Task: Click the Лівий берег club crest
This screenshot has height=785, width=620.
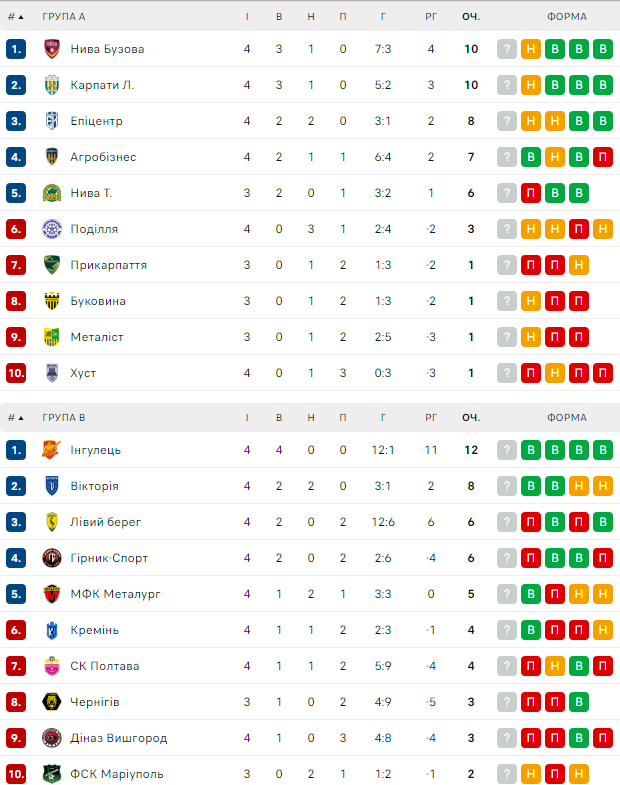Action: click(x=52, y=522)
